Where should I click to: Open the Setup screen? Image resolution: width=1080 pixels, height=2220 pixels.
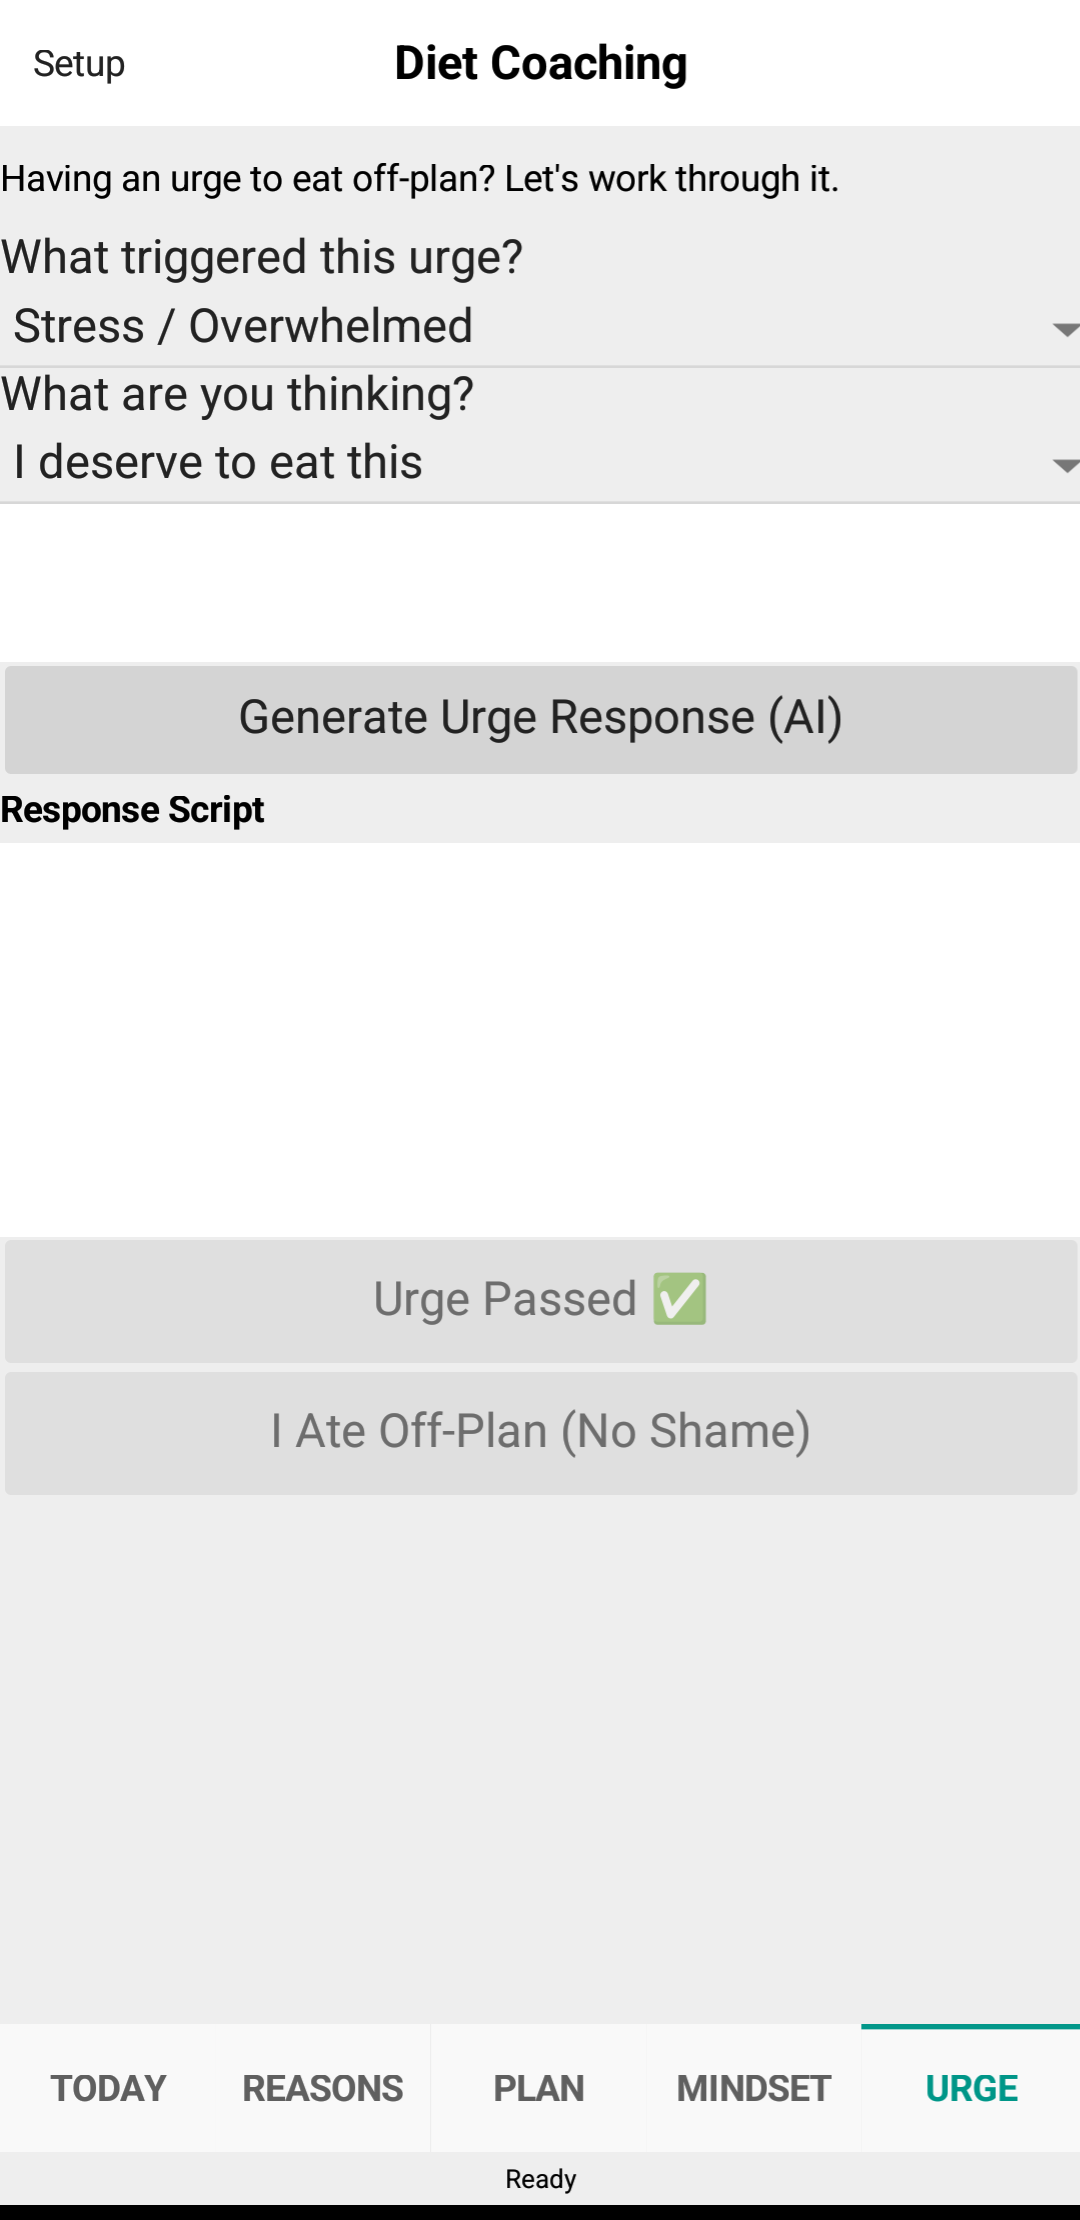(x=77, y=64)
